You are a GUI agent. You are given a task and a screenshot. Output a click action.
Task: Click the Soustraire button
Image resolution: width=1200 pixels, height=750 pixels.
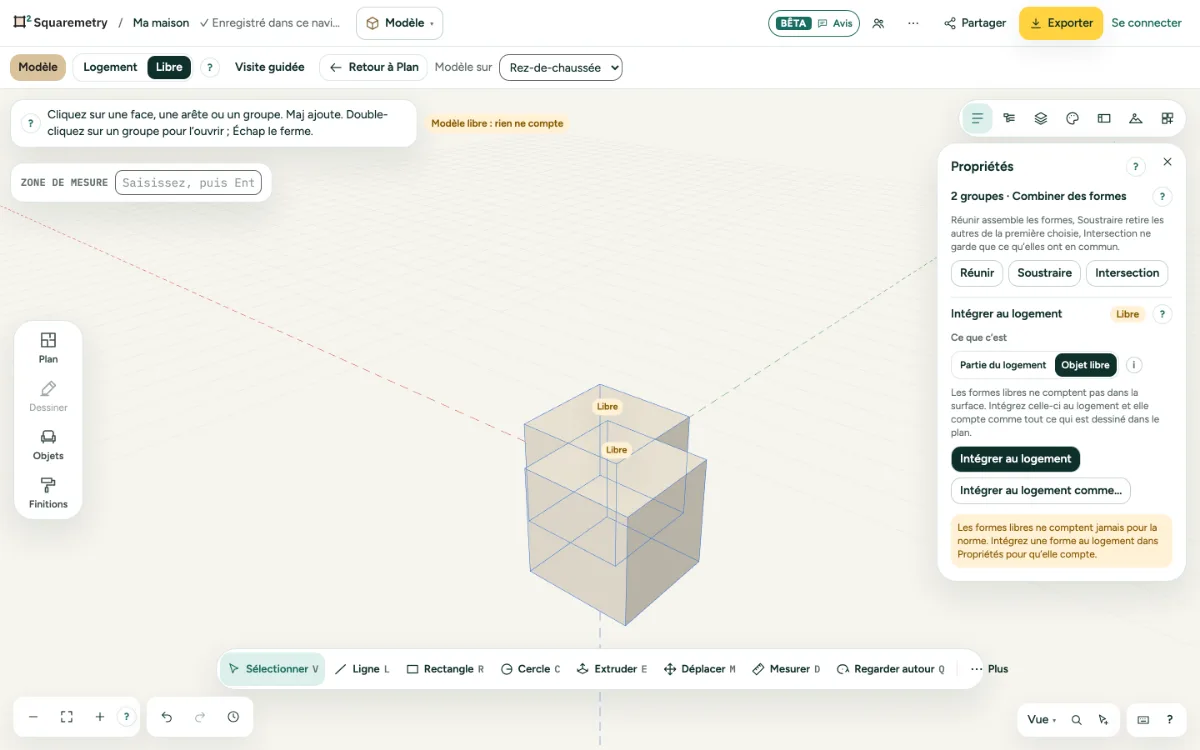click(1044, 273)
